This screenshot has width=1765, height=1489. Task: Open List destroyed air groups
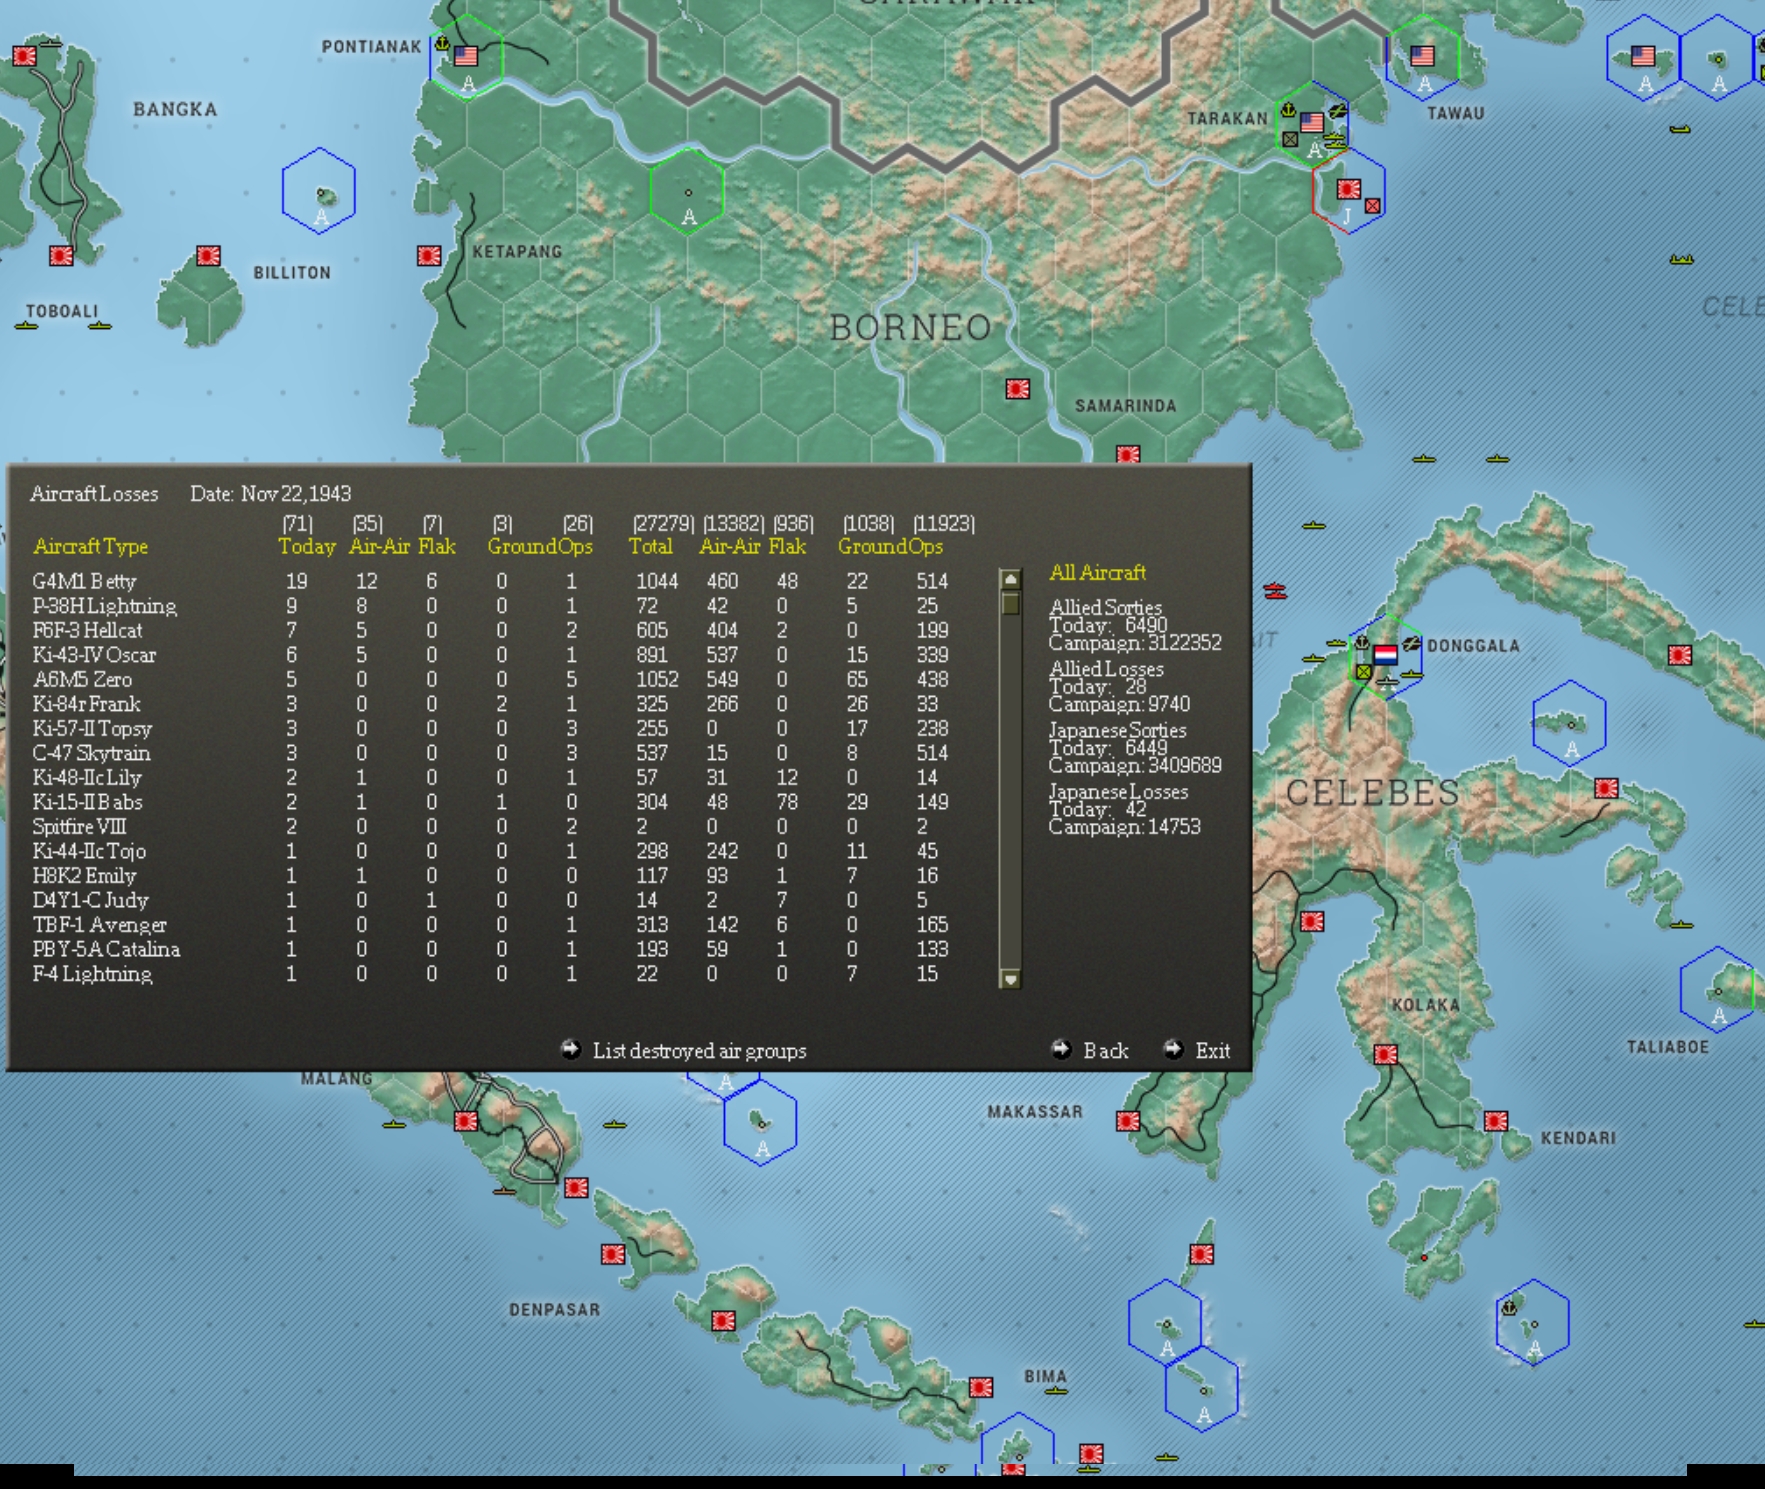pos(699,1050)
